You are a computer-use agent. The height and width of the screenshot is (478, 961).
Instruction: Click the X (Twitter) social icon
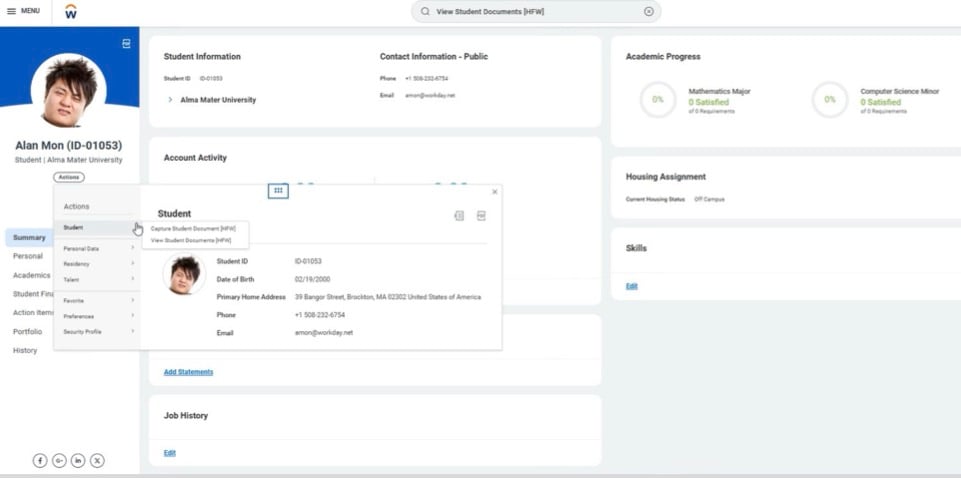97,461
